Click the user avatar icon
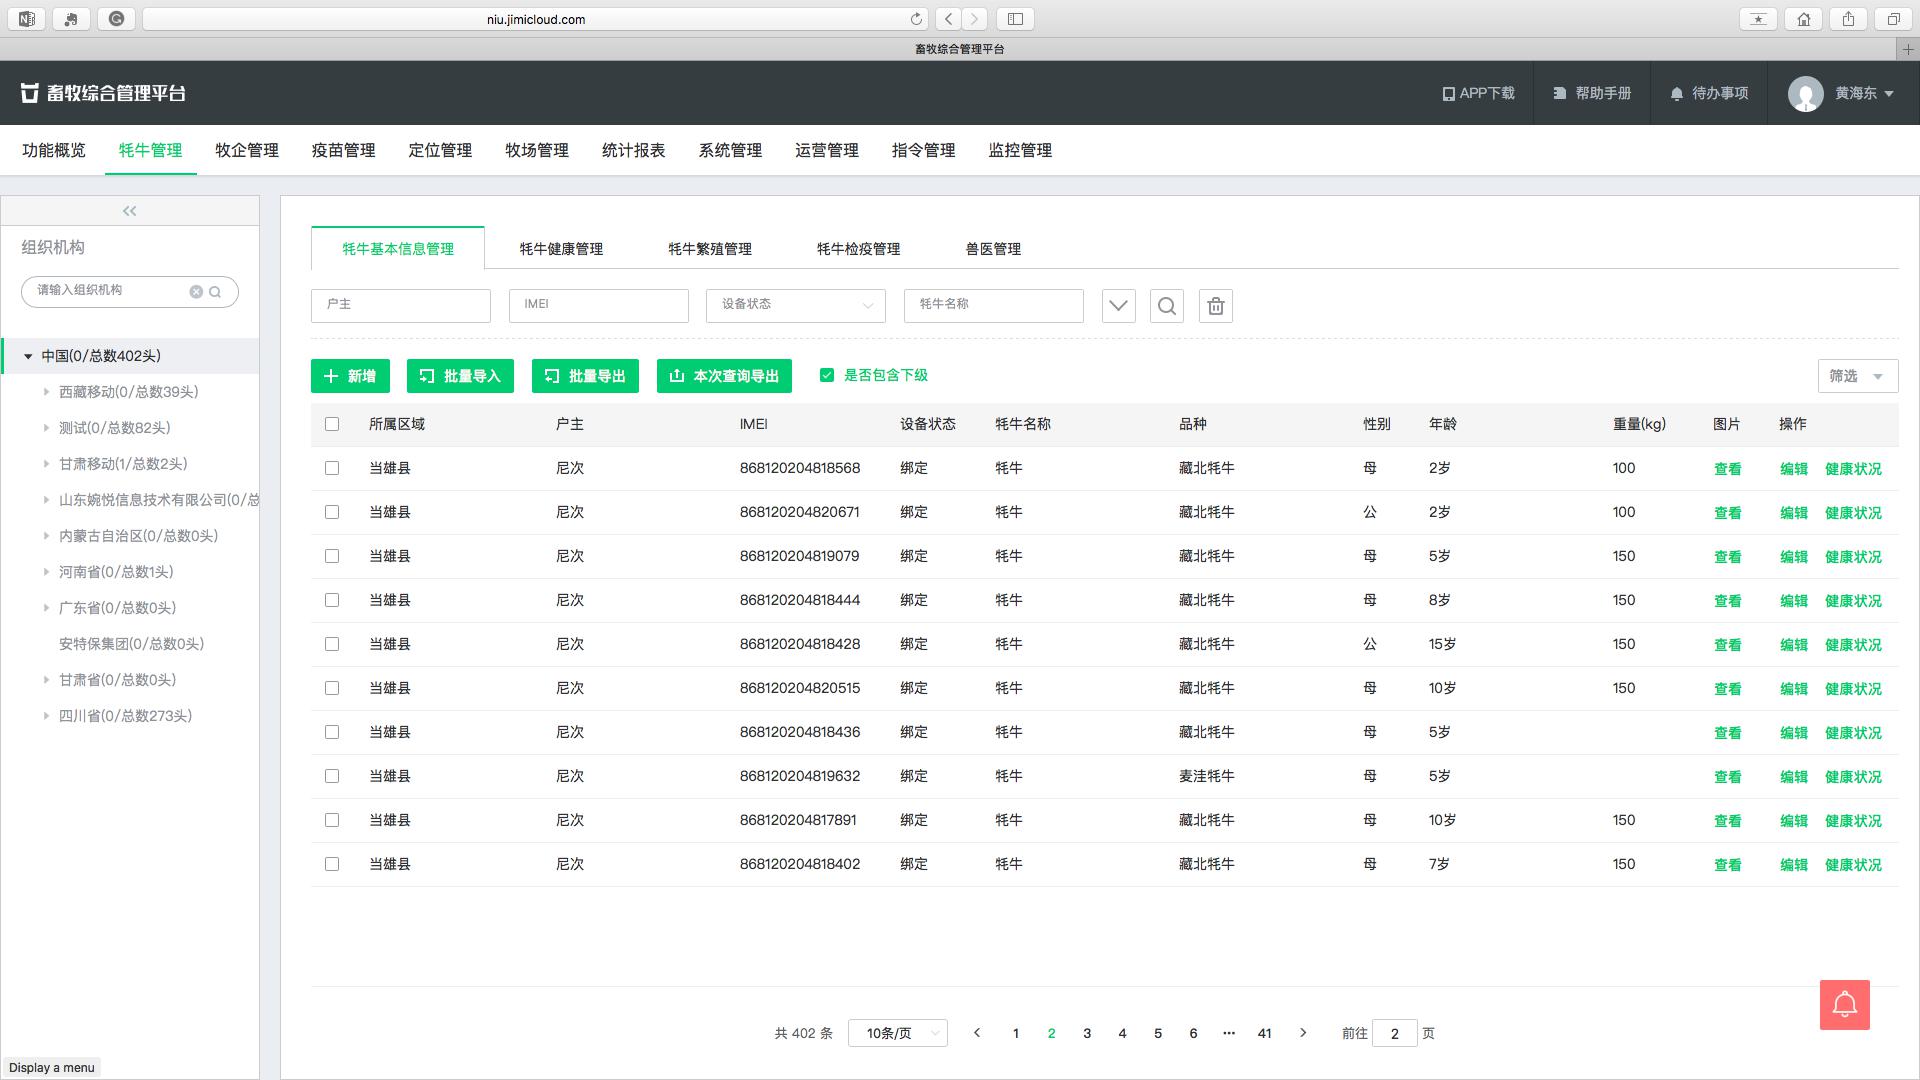 1806,94
